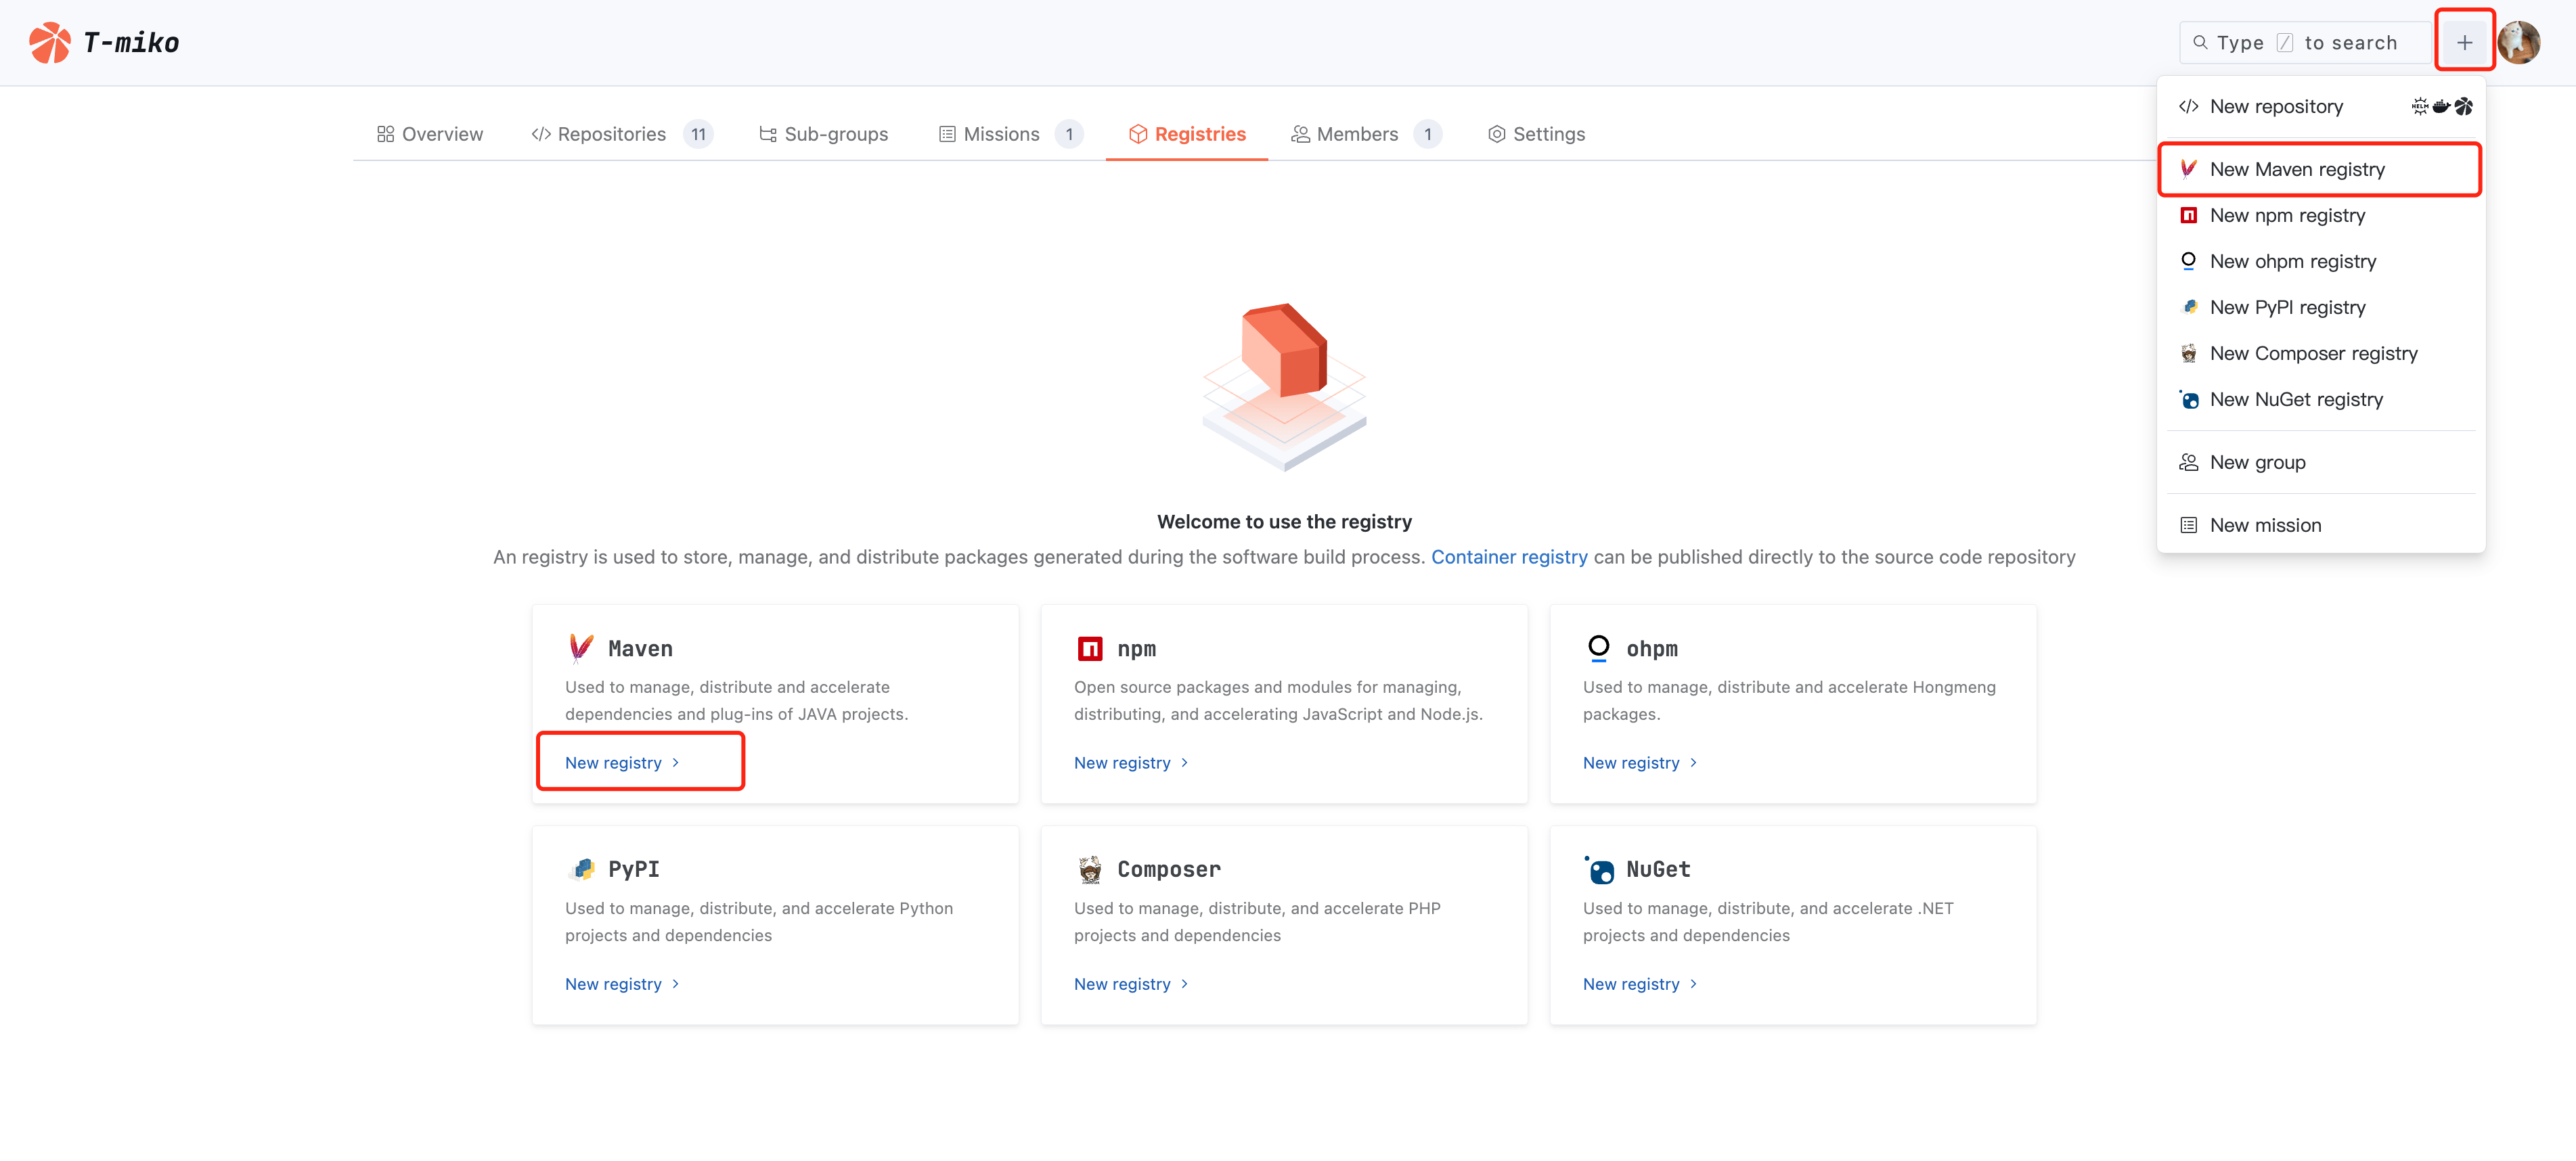Click the plus create-new button
Viewport: 2576px width, 1161px height.
pyautogui.click(x=2464, y=42)
